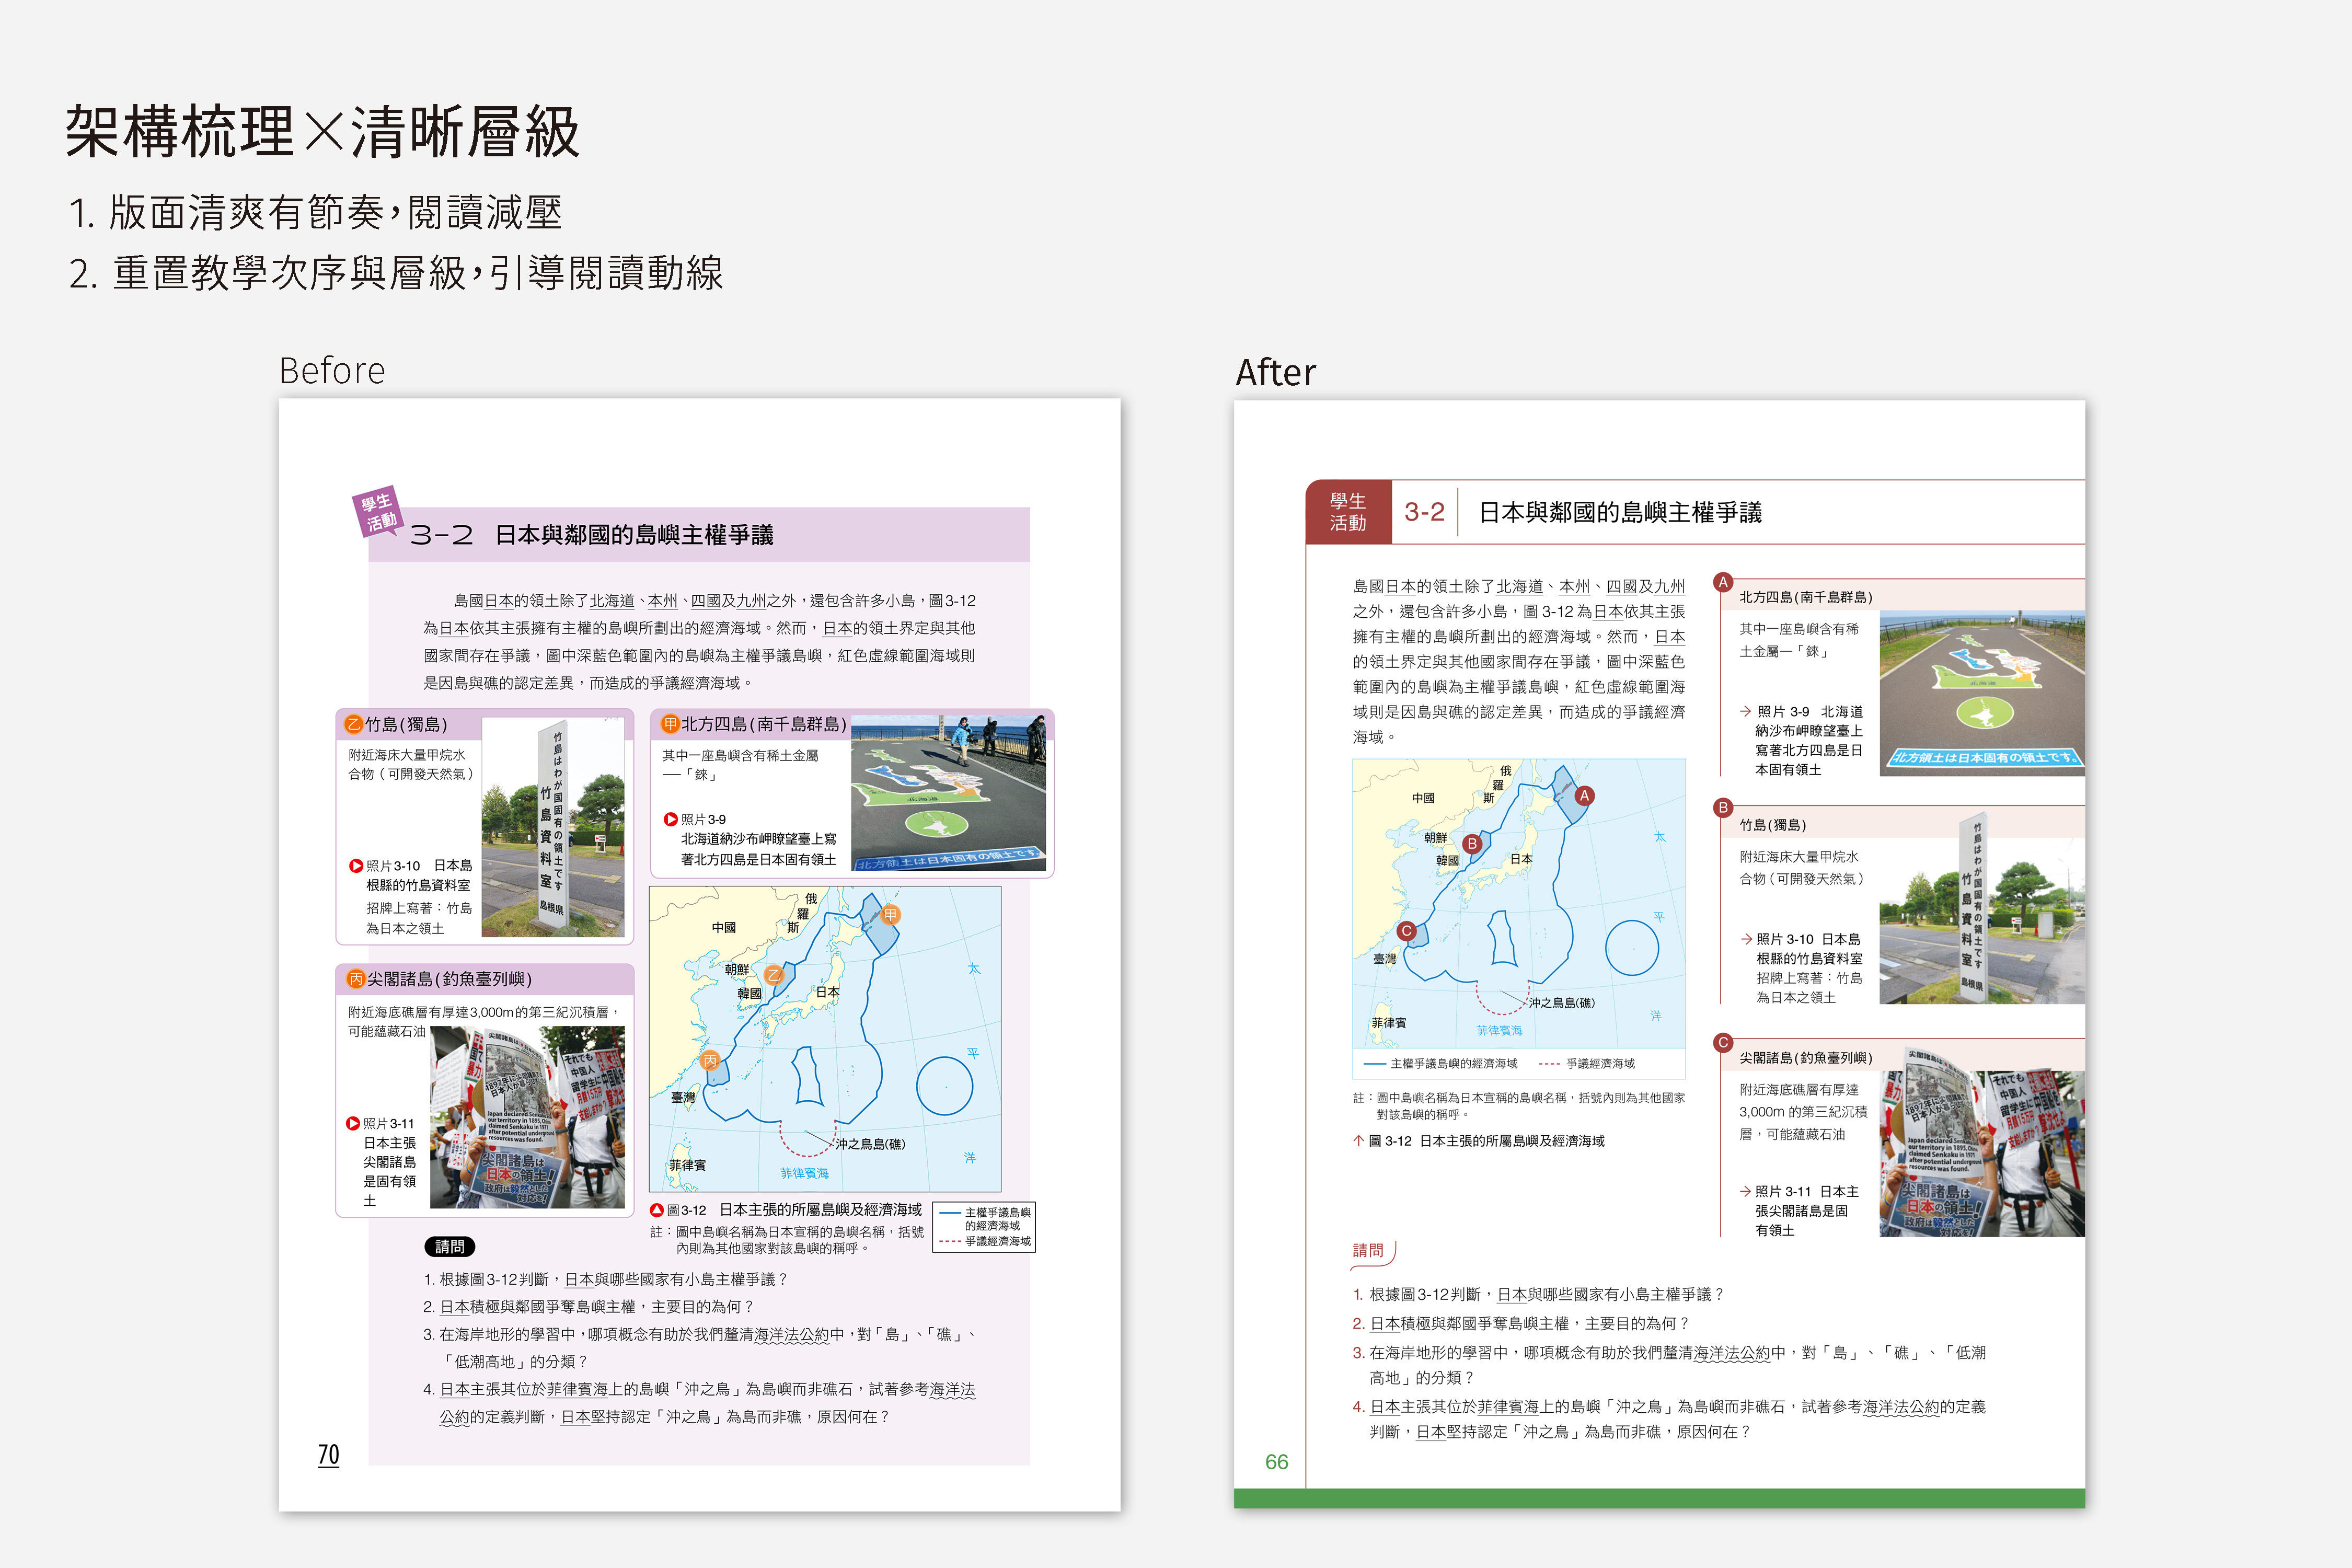Click the Before map of Japan's economic zones
Screen dimensions: 2352x1568
click(825, 1039)
